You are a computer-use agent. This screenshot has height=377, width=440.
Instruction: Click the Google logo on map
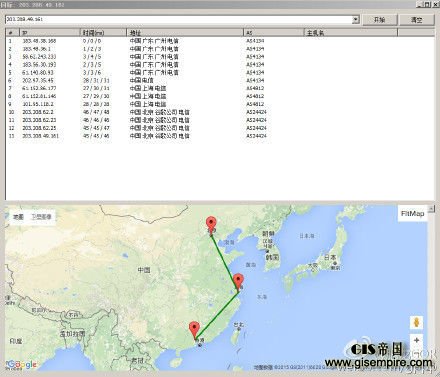tap(22, 364)
